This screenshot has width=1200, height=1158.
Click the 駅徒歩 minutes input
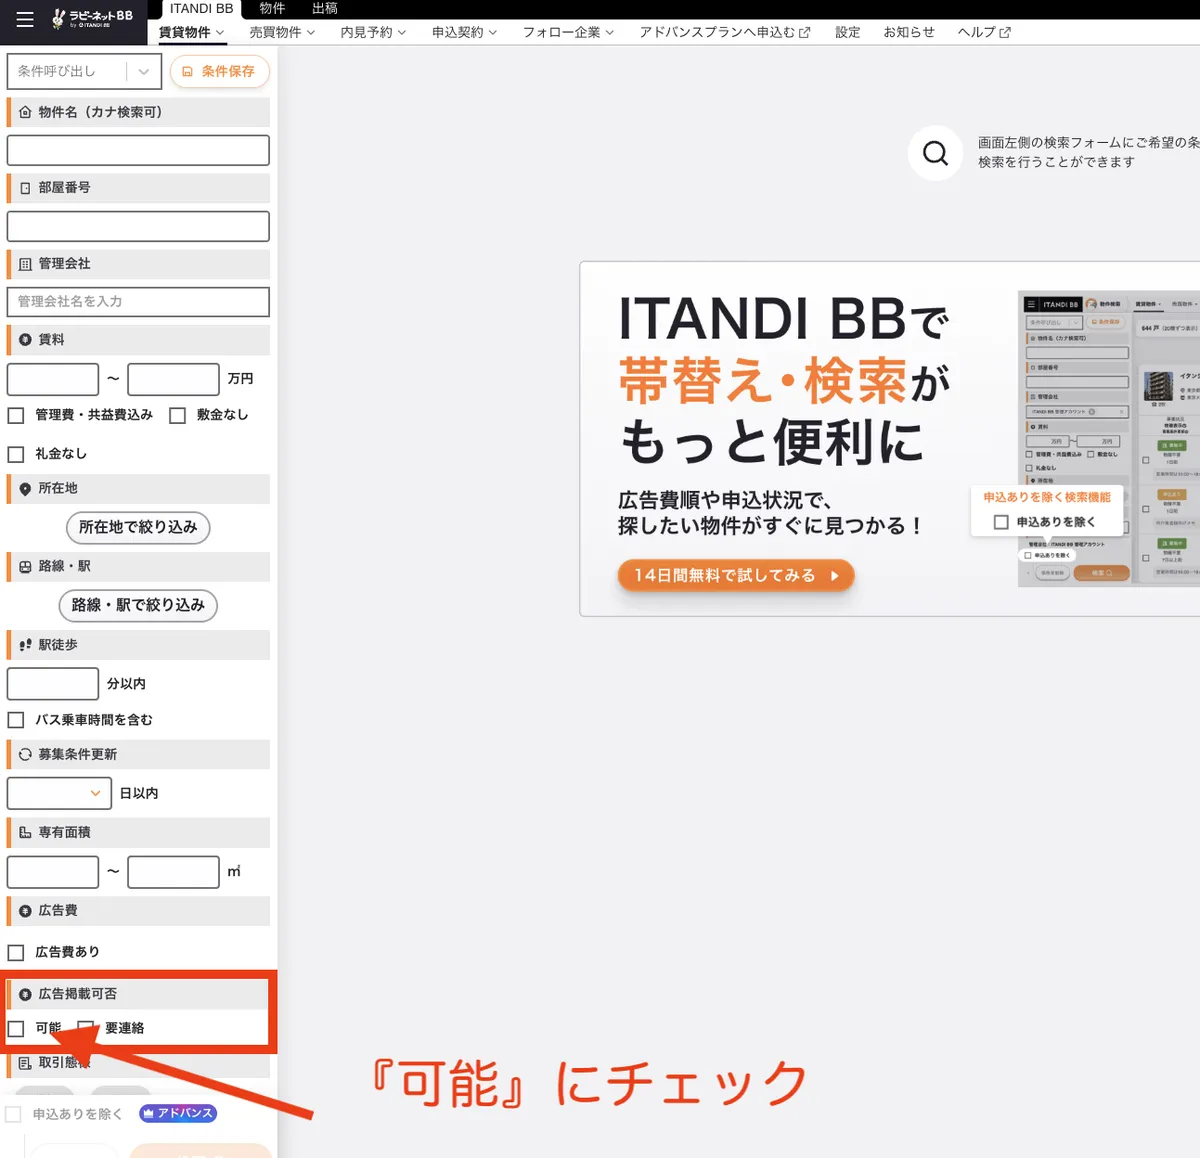(53, 684)
